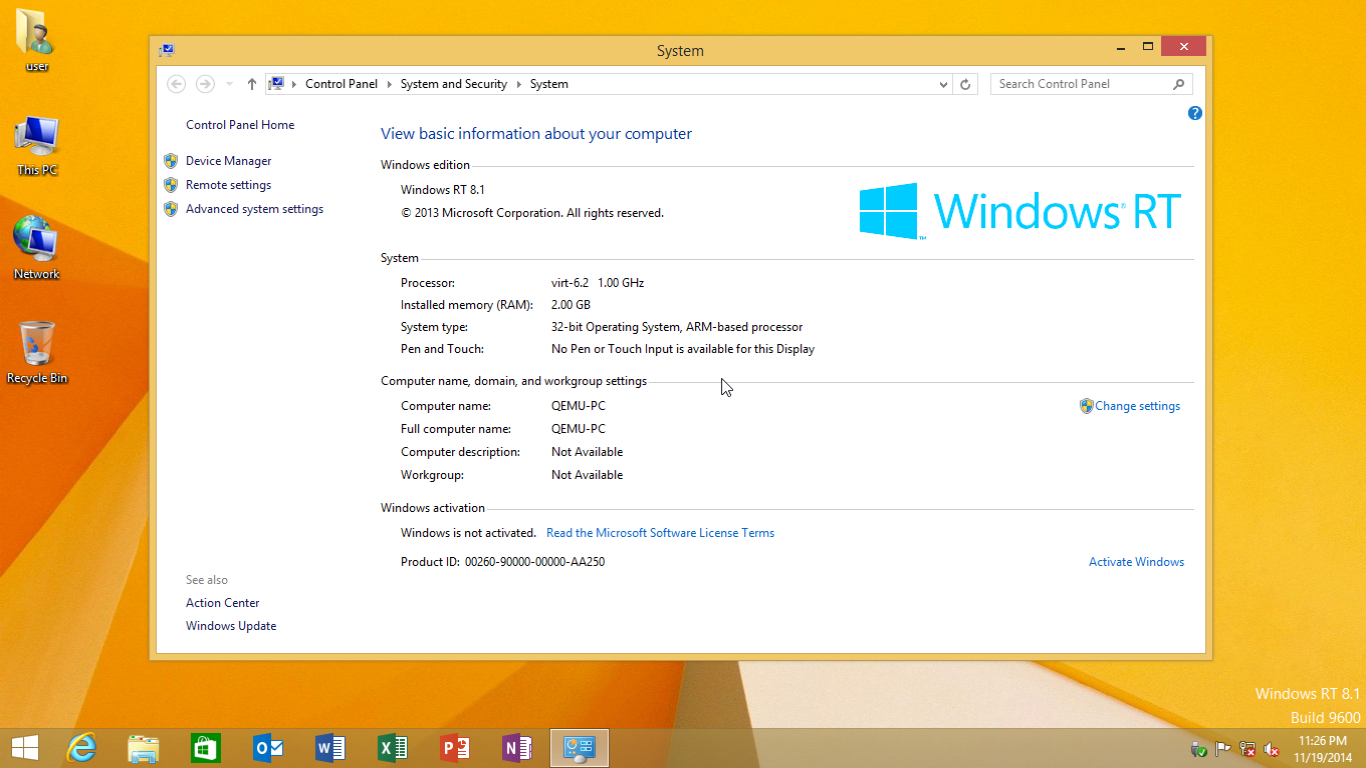Go up one level with Up arrow

coord(251,84)
